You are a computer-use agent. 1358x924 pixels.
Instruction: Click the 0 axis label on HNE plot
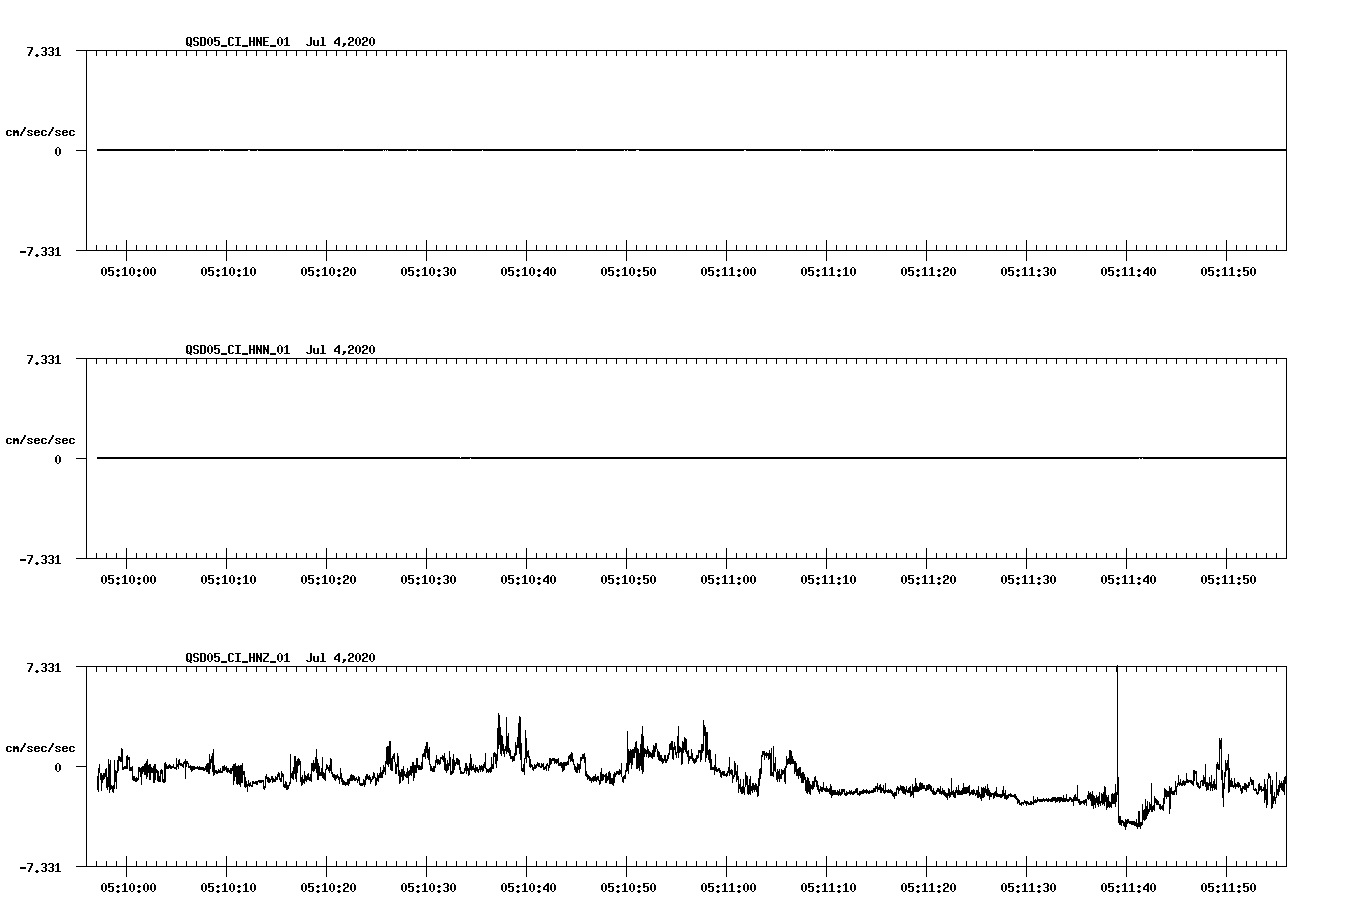click(58, 151)
